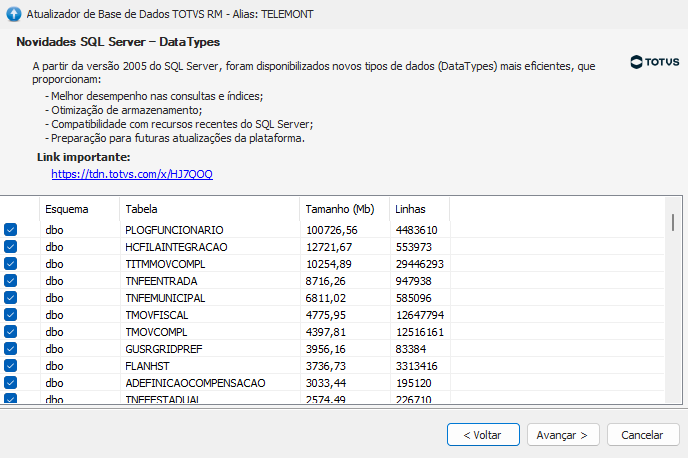Click the TOTVS logo icon
This screenshot has height=458, width=688.
click(x=654, y=62)
